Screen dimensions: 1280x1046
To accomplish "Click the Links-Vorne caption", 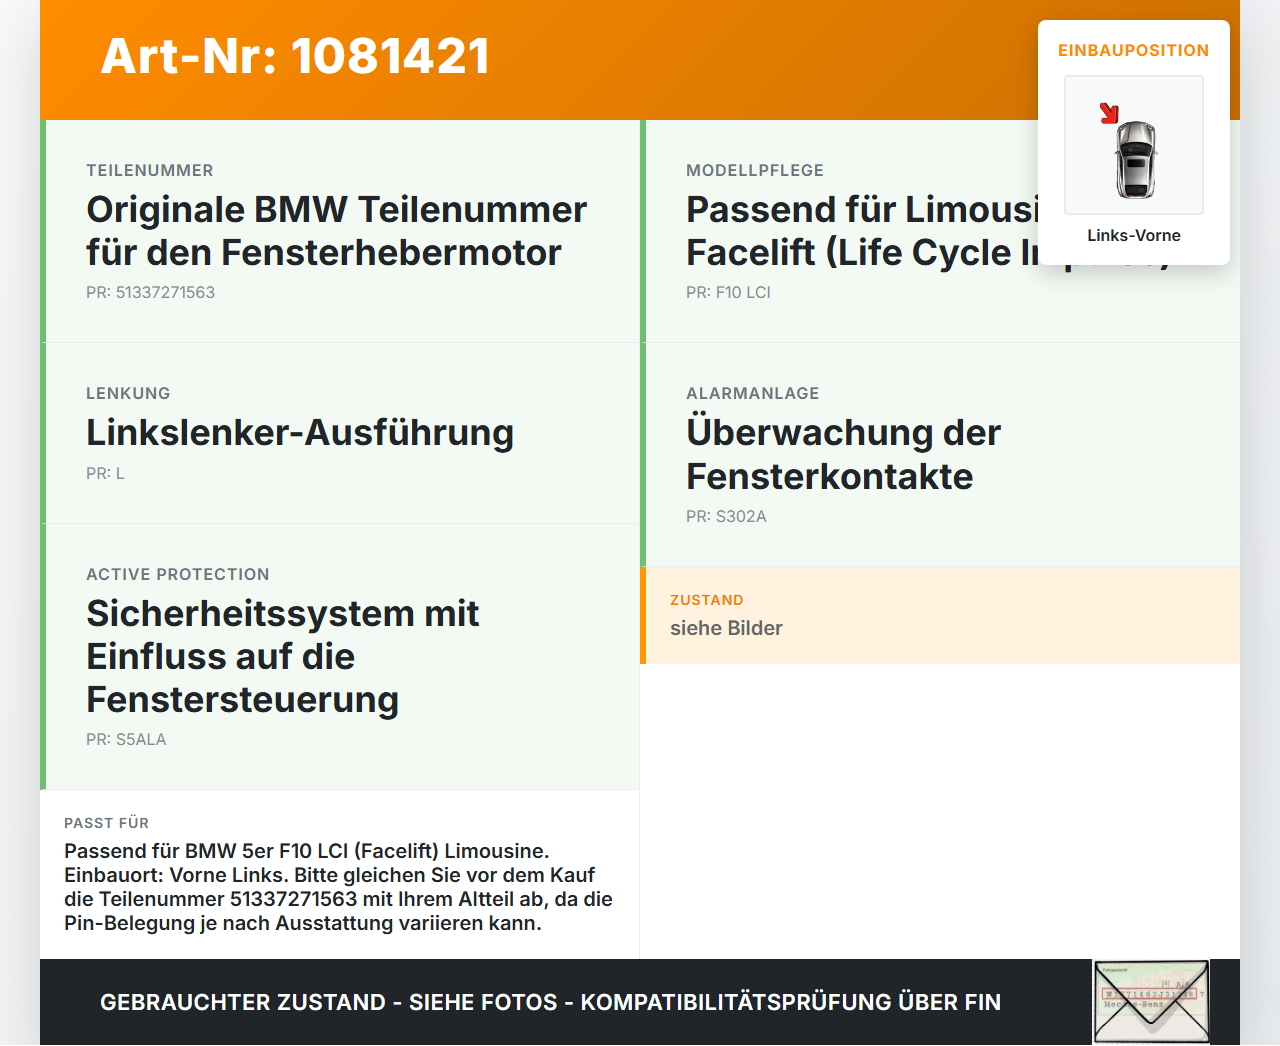I will pyautogui.click(x=1134, y=235).
